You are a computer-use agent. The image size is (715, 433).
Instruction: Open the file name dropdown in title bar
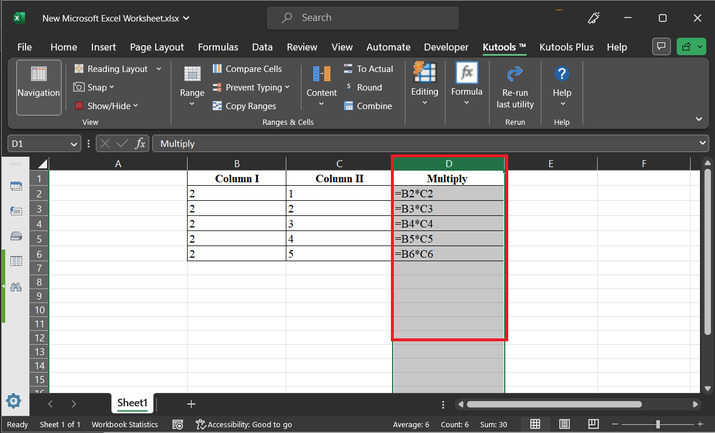click(x=186, y=18)
